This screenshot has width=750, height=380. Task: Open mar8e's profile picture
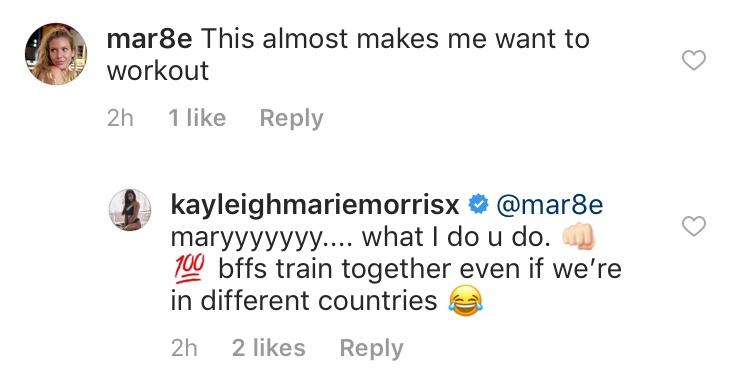tap(56, 54)
